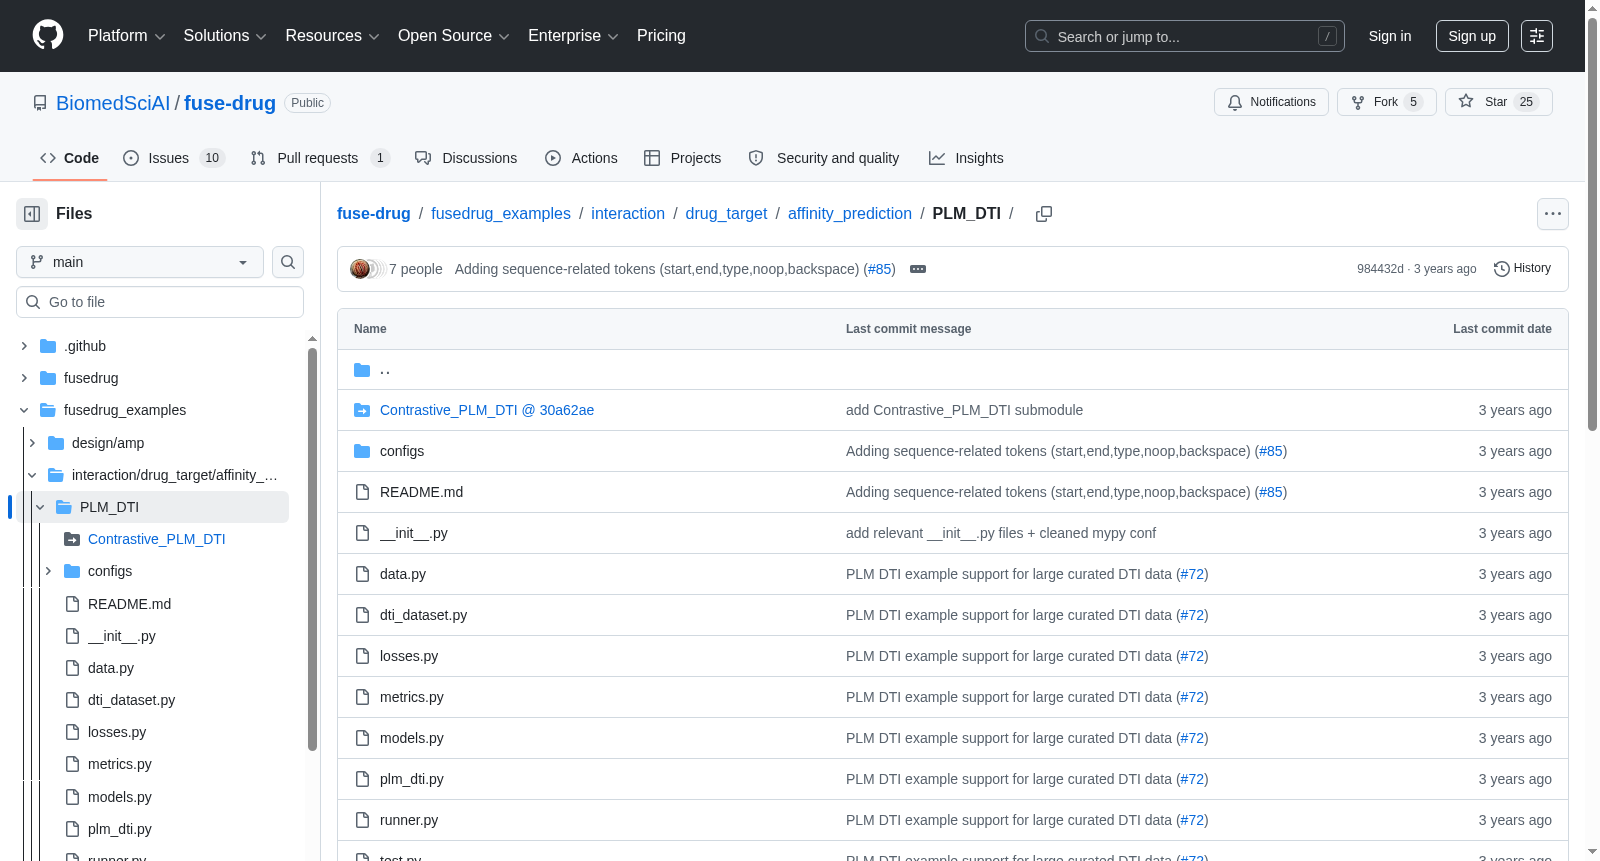This screenshot has width=1600, height=861.
Task: Go to drug_target breadcrumb
Action: (726, 214)
